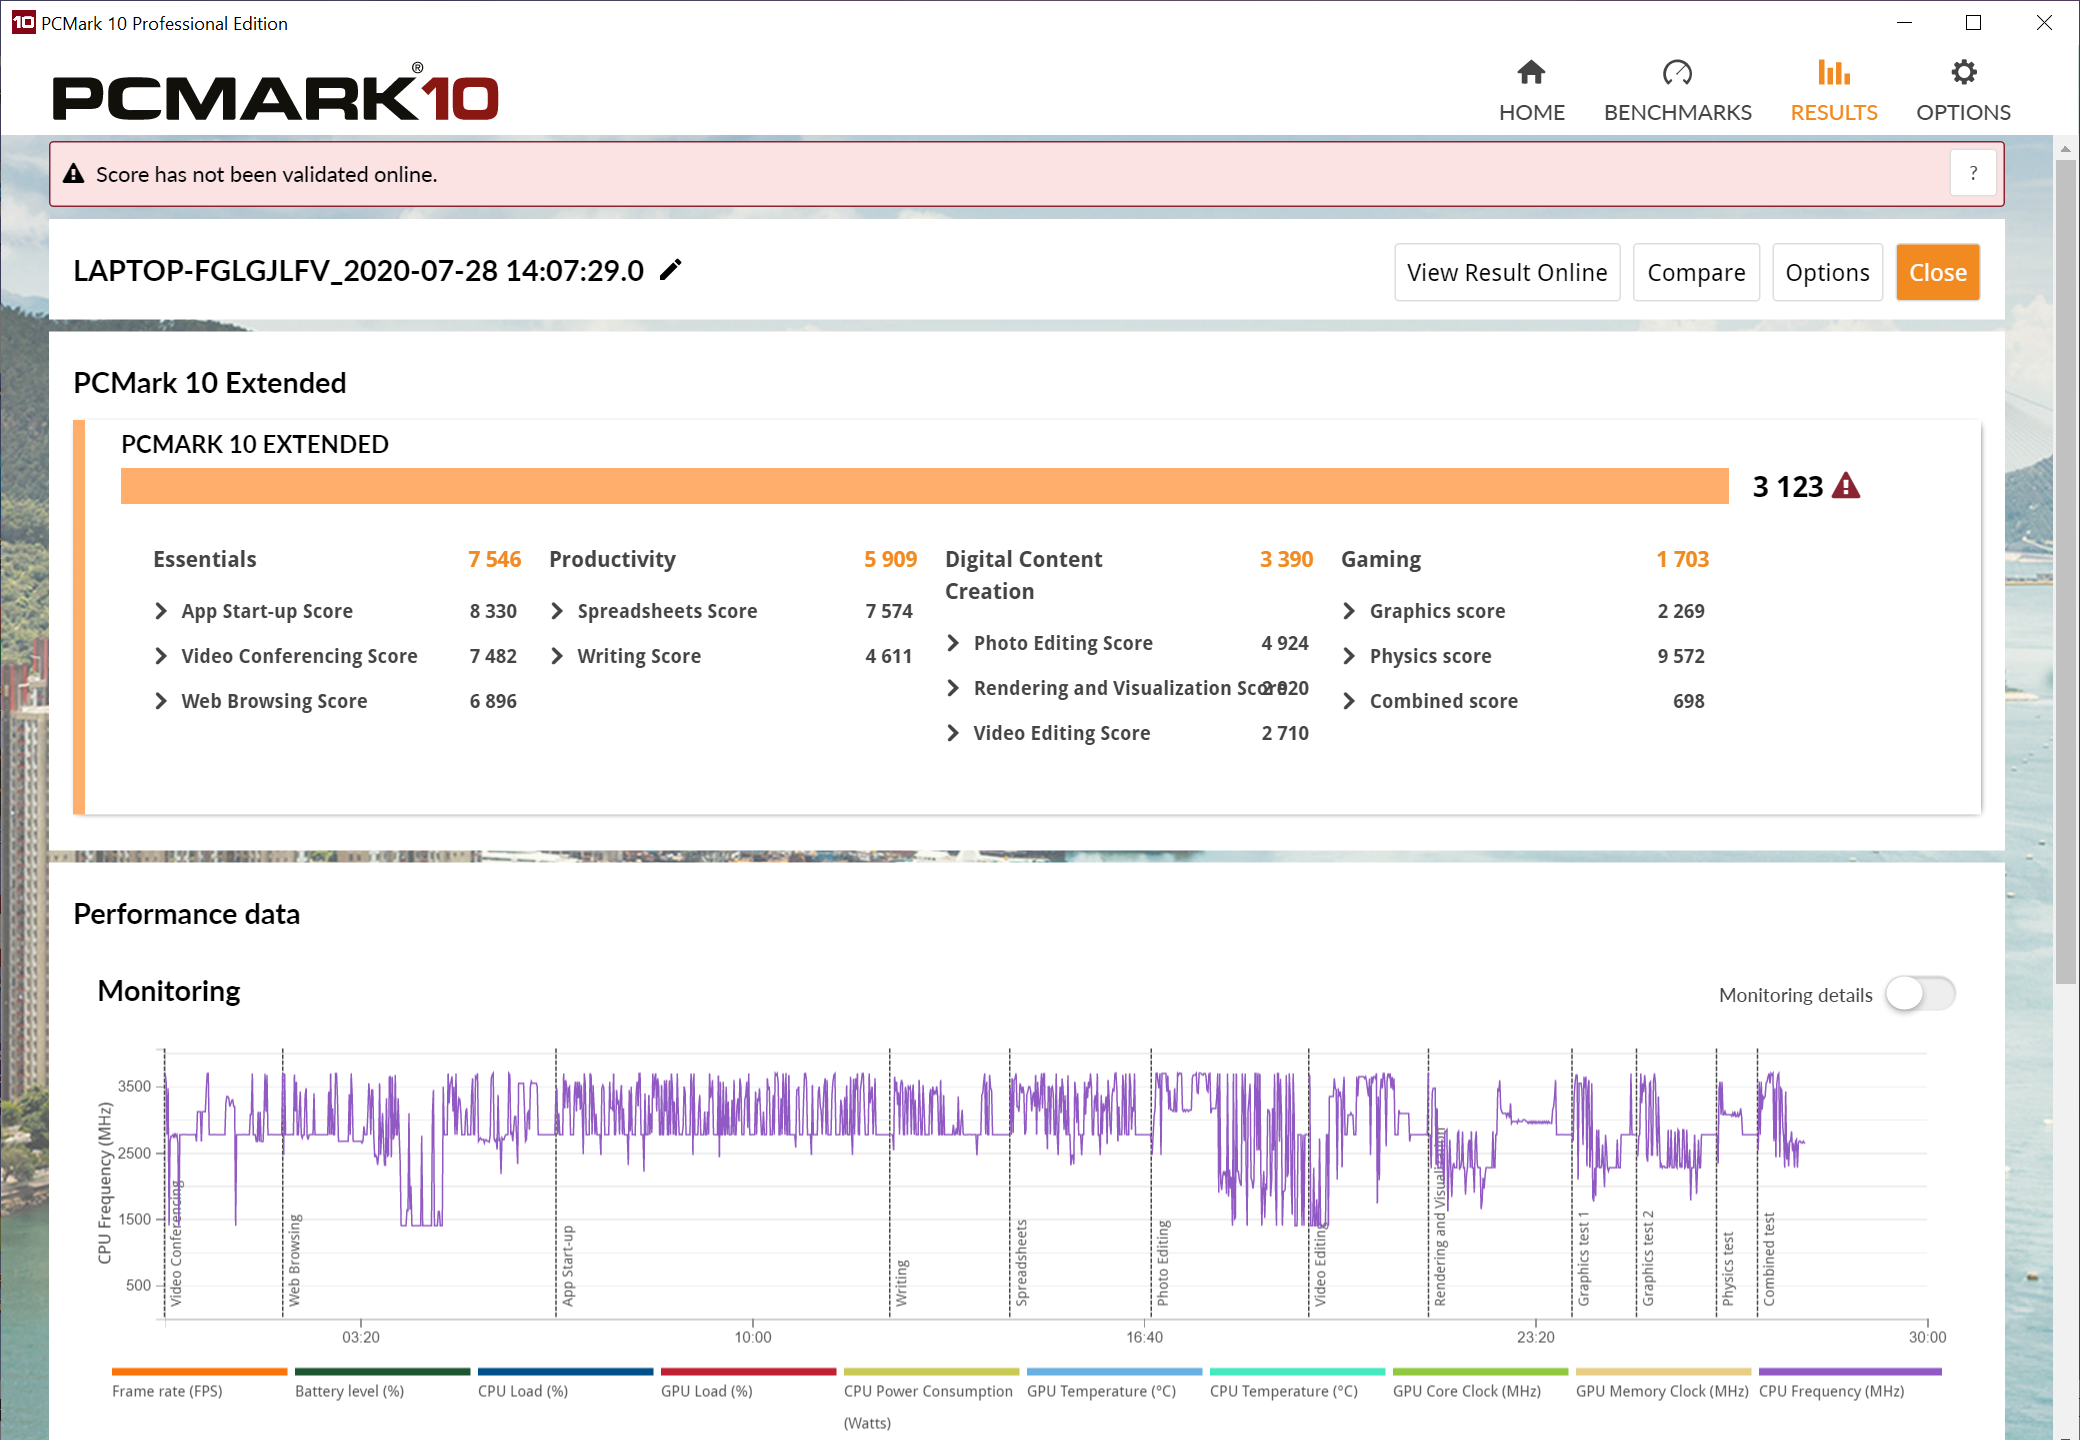Toggle the CPU Frequency (MHz) legend series
Screen dimensions: 2080x1440
[x=1850, y=1382]
